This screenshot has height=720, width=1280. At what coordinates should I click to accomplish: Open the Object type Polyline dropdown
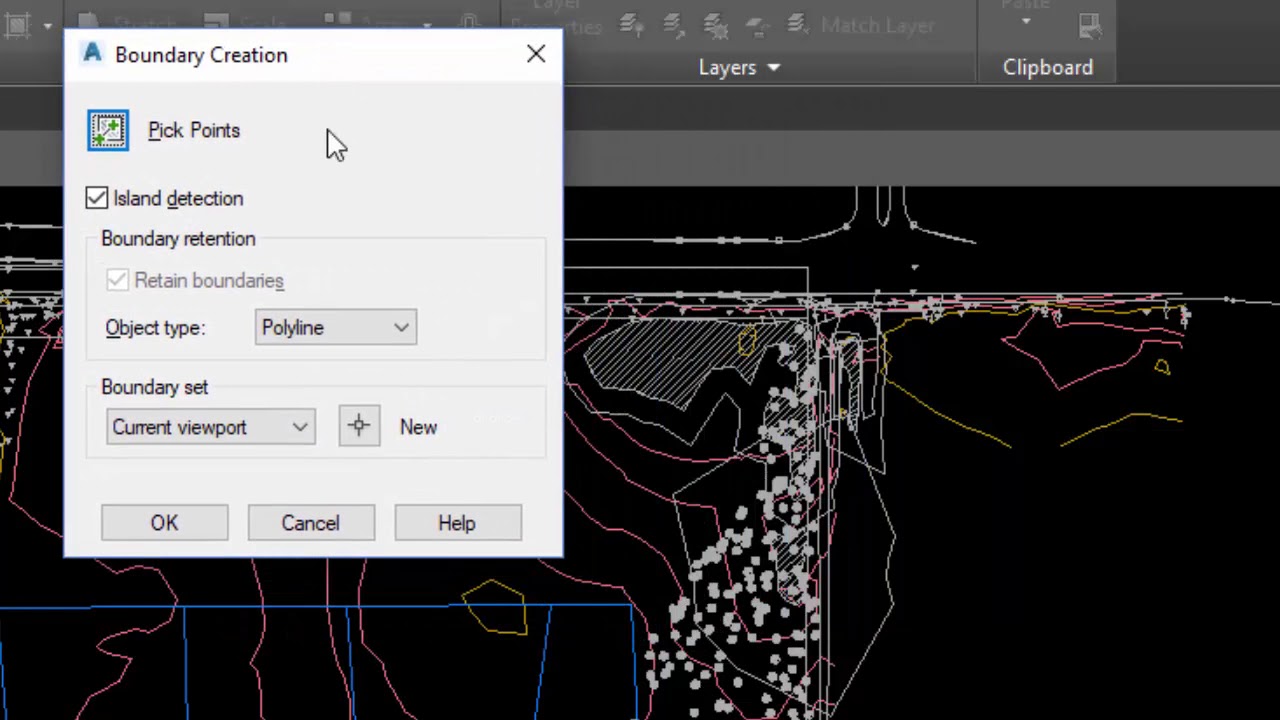[x=336, y=327]
